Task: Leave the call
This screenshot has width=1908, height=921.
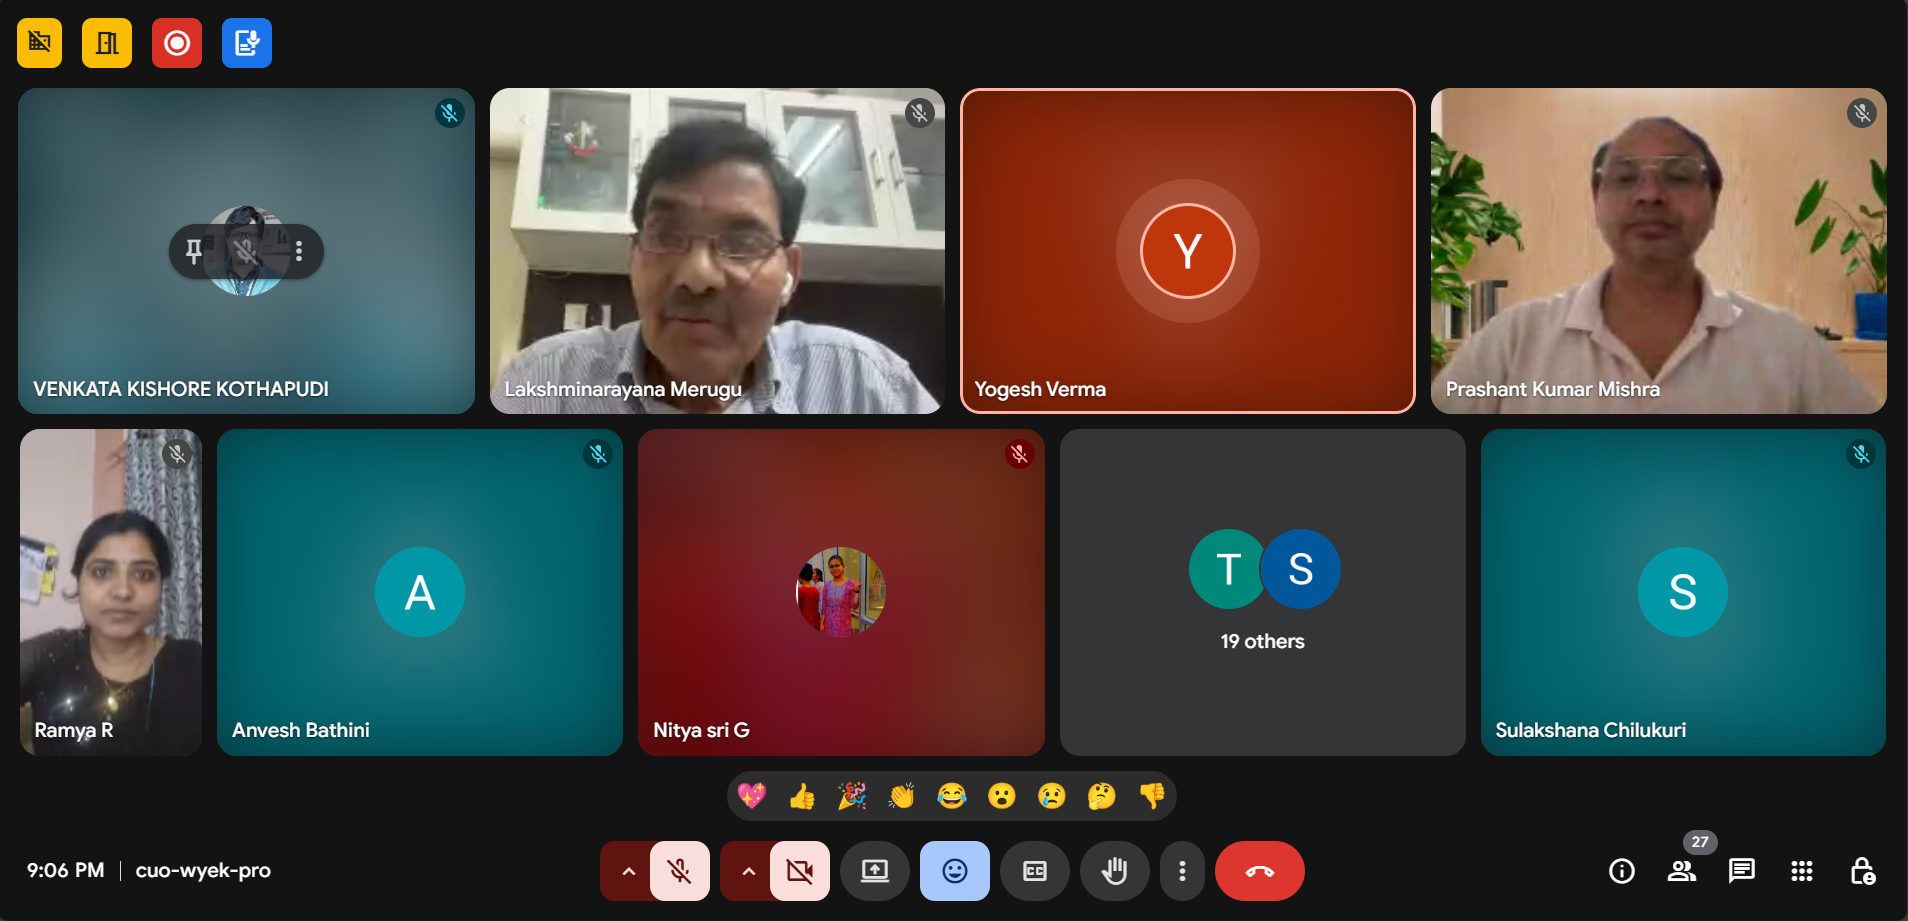Action: (1259, 871)
